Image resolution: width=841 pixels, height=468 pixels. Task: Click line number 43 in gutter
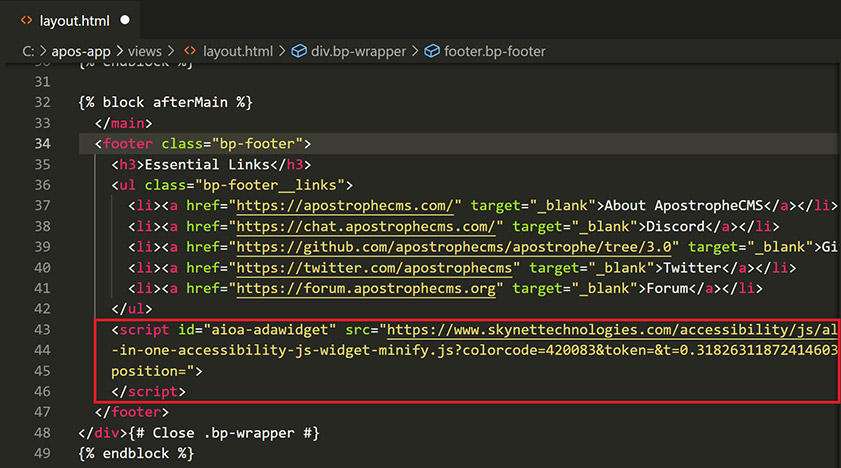42,330
